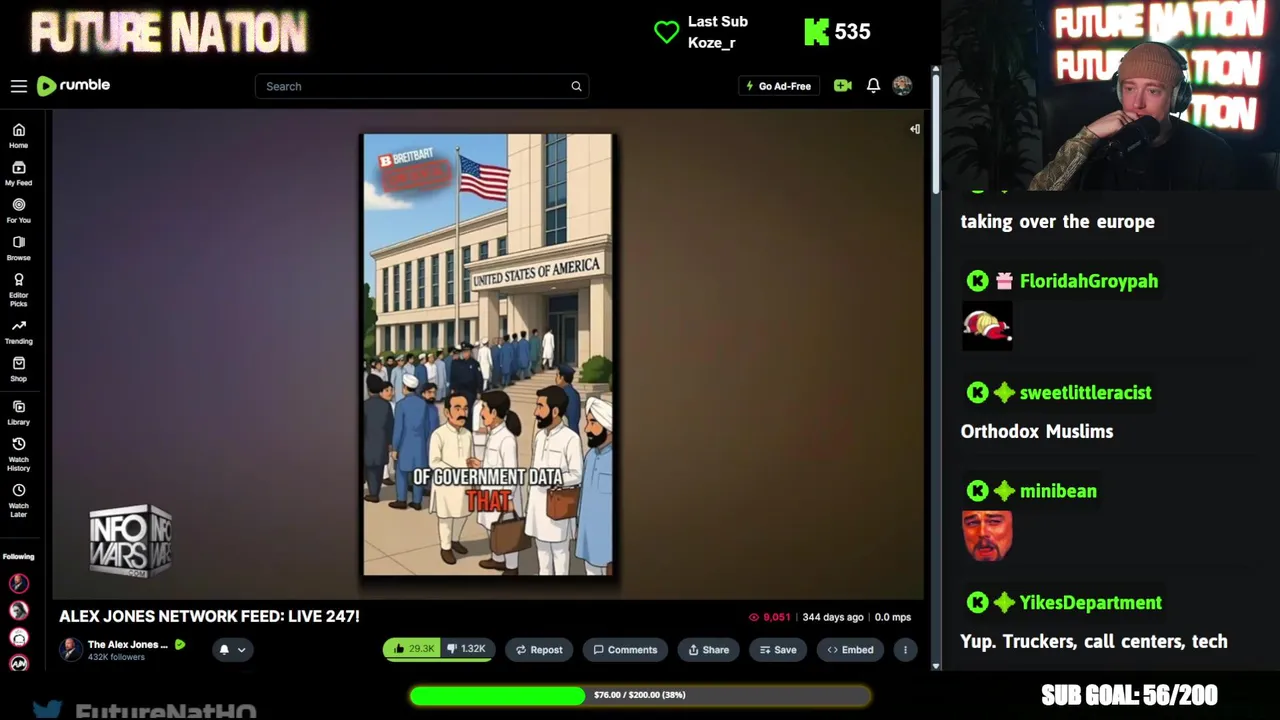1280x720 pixels.
Task: Click username FloridahGroypah in chat
Action: tap(1088, 281)
